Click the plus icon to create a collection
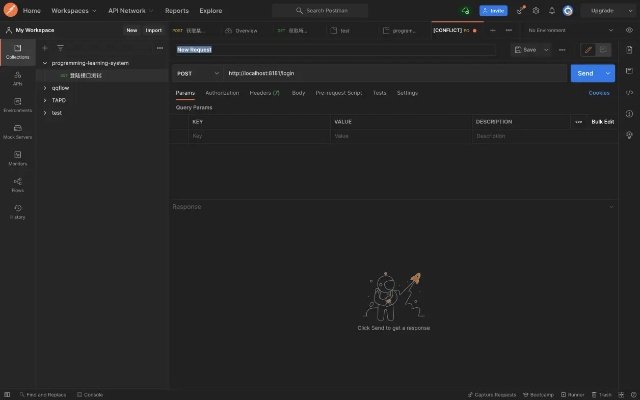The image size is (640, 400). point(44,47)
